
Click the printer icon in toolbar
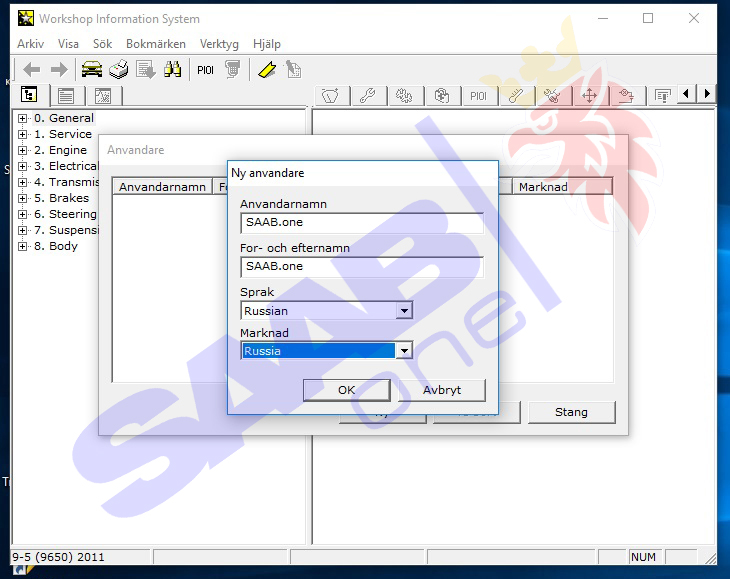click(119, 69)
